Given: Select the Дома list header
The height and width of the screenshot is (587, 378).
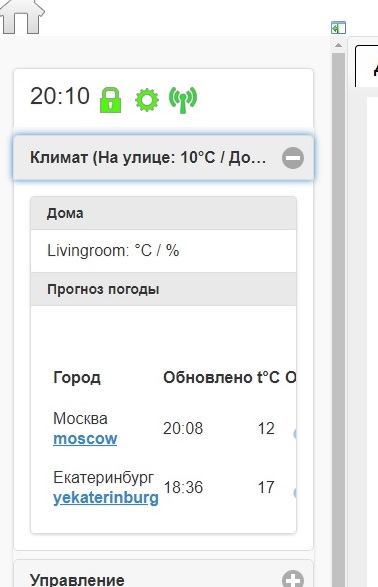Looking at the screenshot, I should 164,213.
